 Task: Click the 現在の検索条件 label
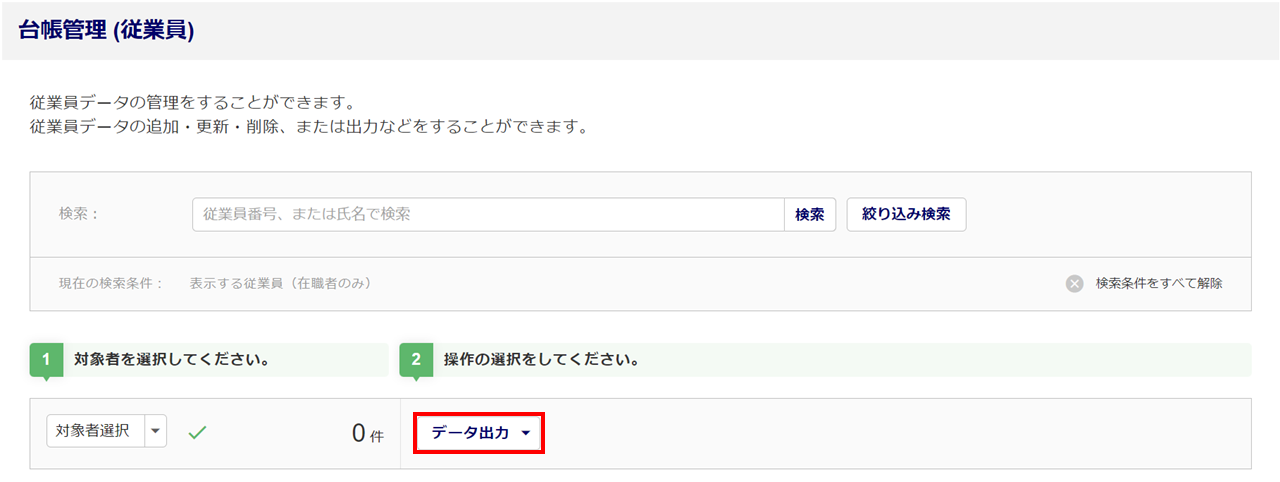111,283
